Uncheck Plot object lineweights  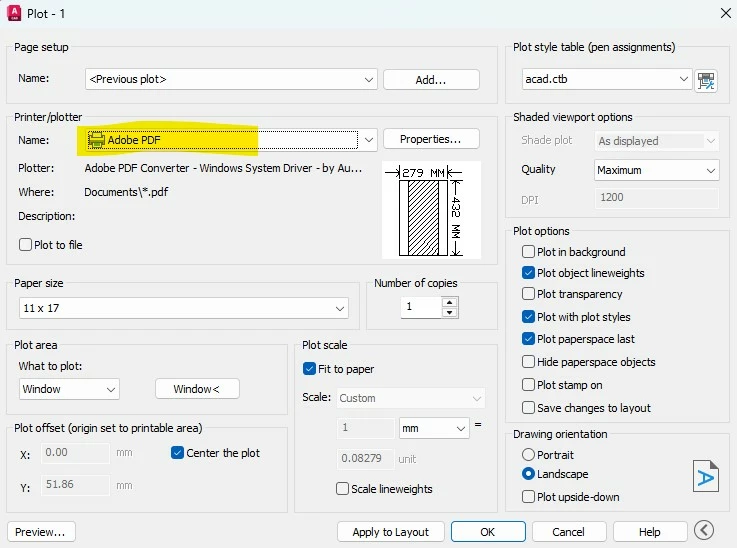click(528, 273)
